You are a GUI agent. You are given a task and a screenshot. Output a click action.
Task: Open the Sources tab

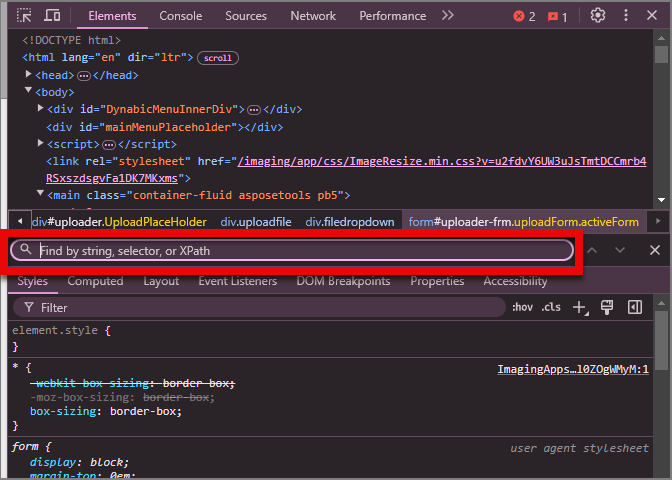click(246, 16)
